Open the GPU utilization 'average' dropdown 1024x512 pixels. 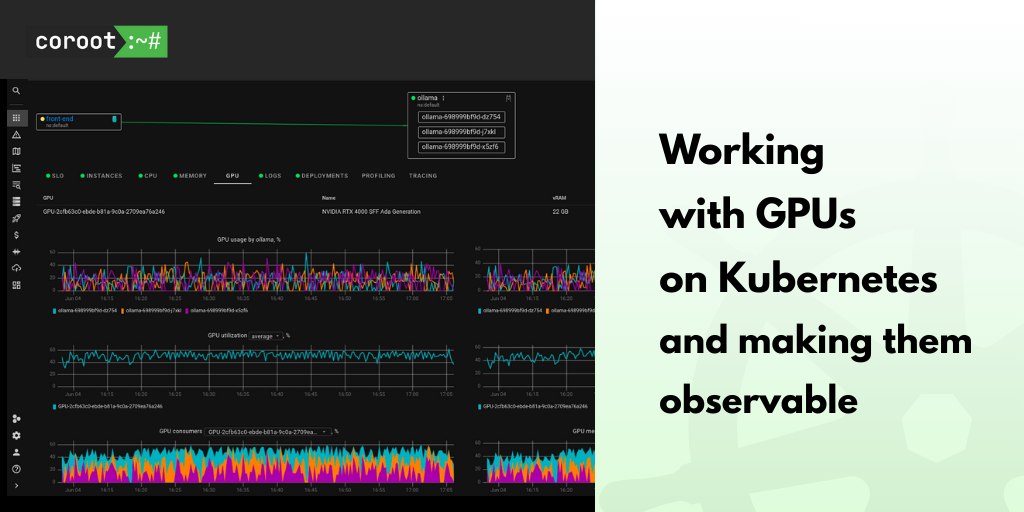click(265, 336)
